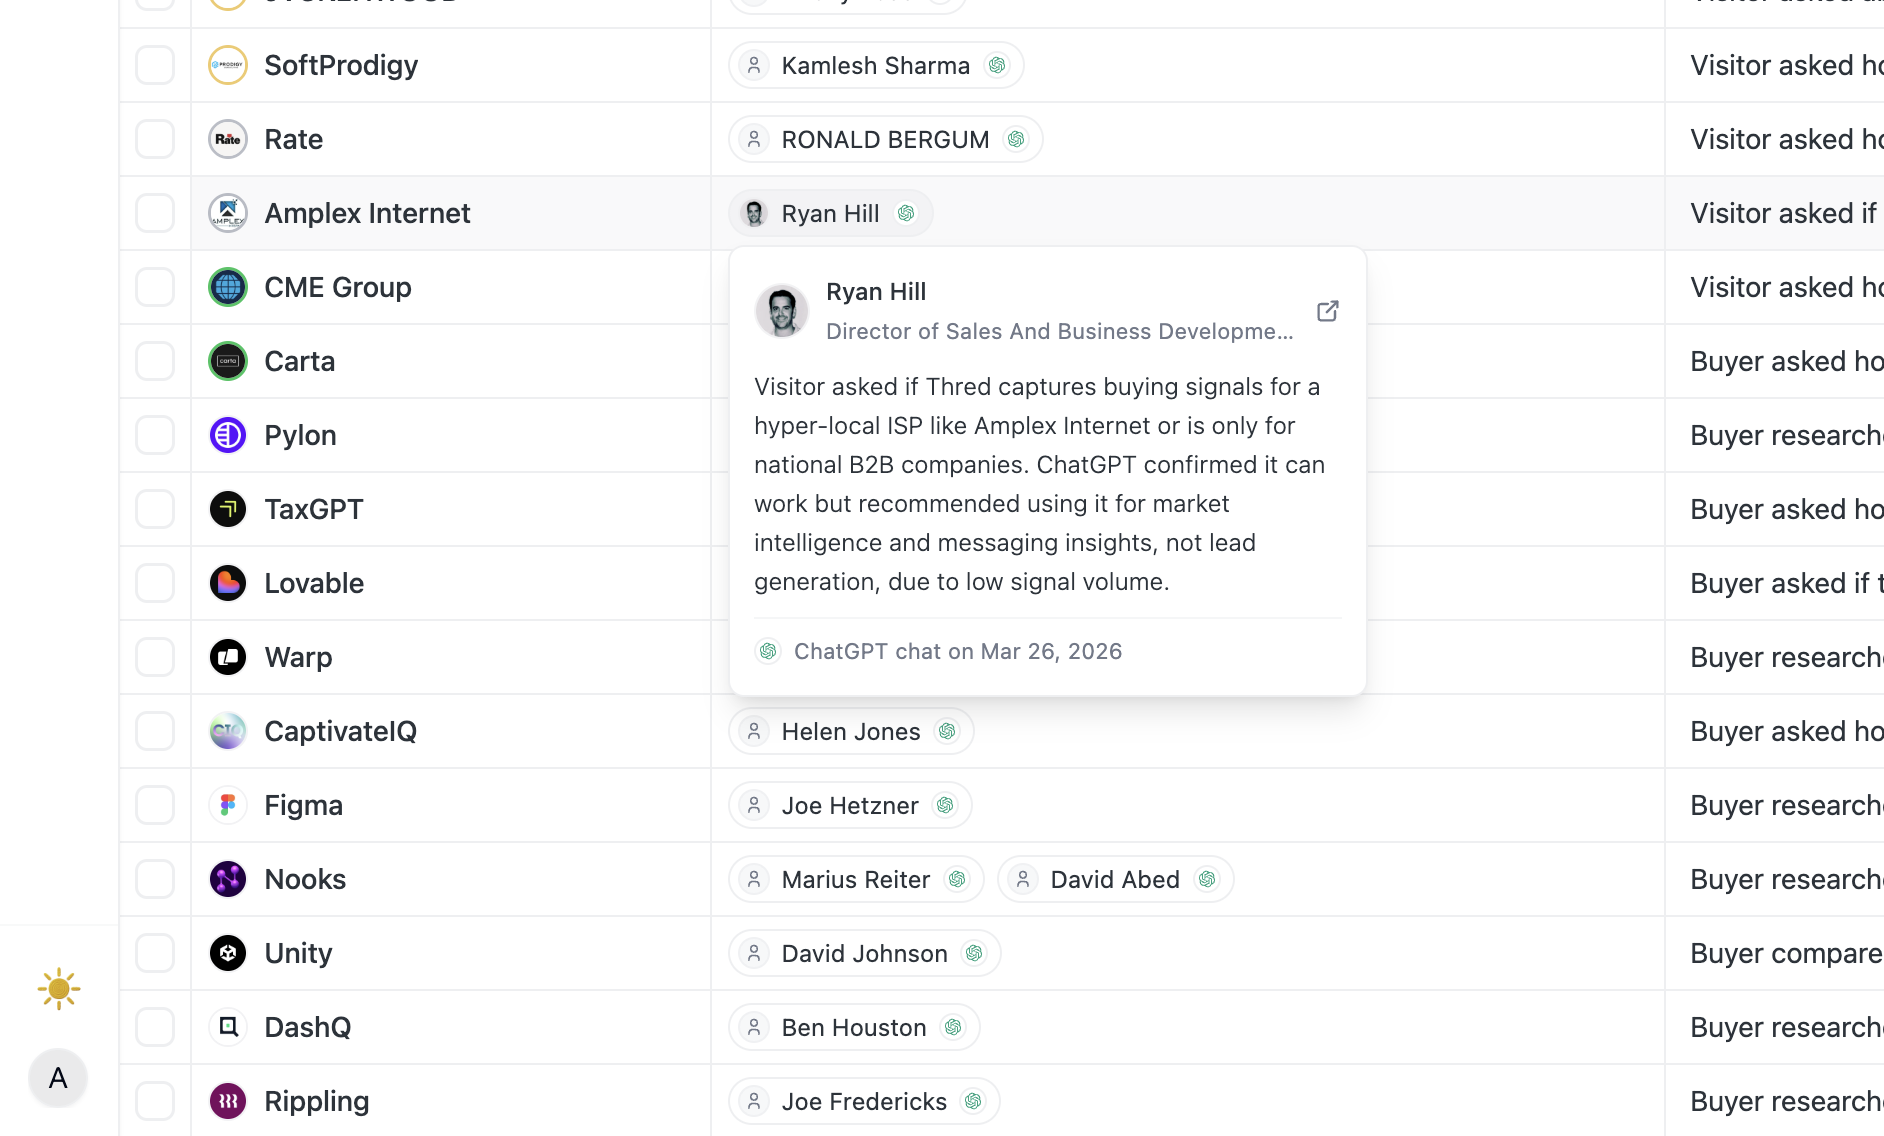This screenshot has width=1884, height=1136.
Task: Click the CaptivateIQ company name
Action: (x=341, y=731)
